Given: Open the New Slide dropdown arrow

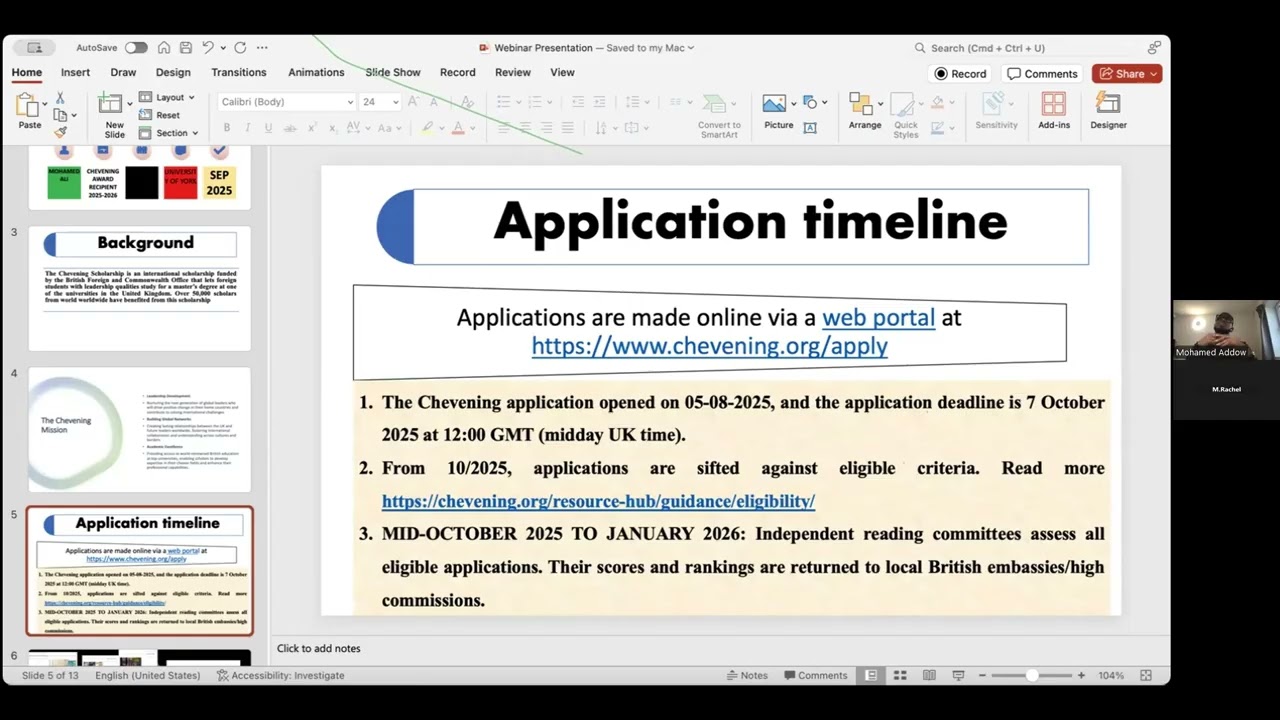Looking at the screenshot, I should (130, 104).
